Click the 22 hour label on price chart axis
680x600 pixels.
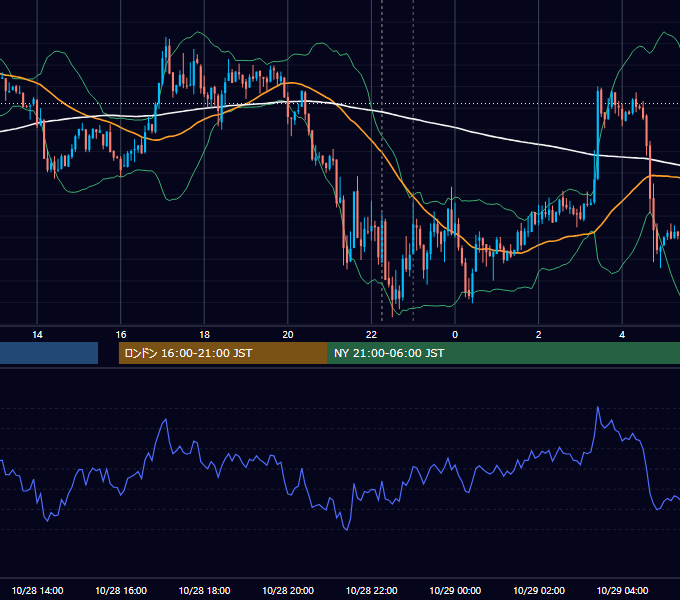pos(371,335)
